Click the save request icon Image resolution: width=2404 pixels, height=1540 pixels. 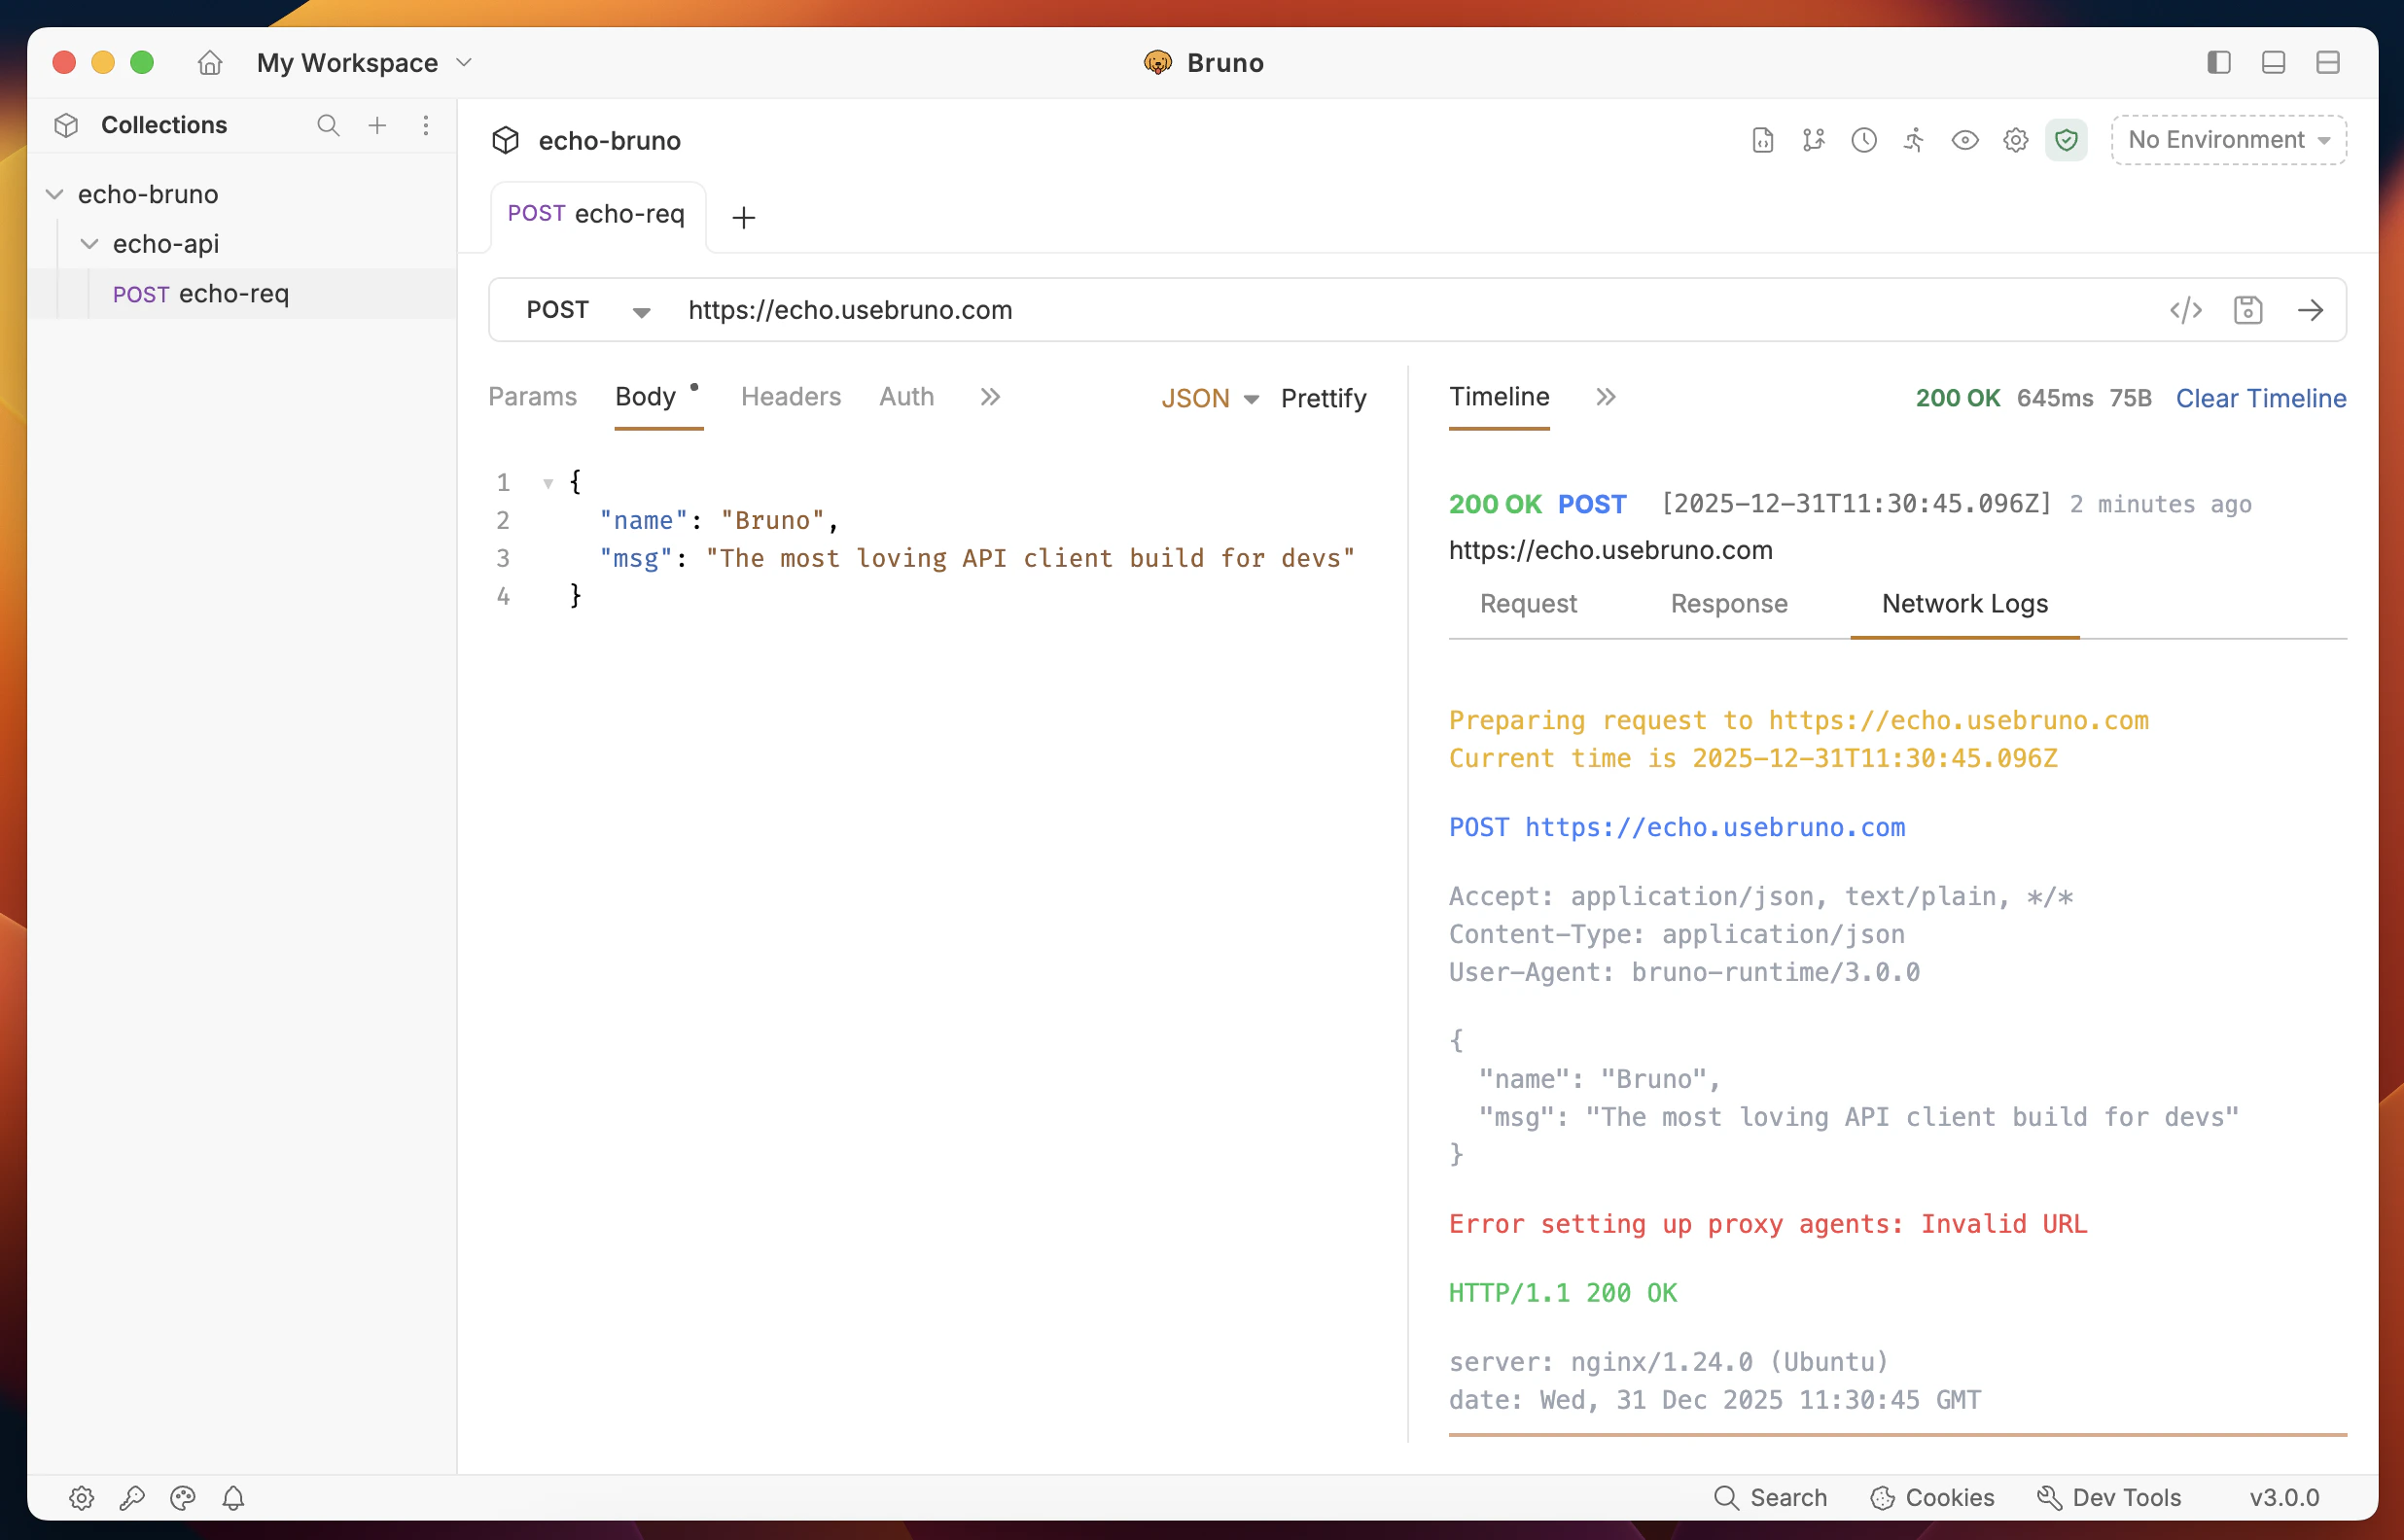point(2248,310)
